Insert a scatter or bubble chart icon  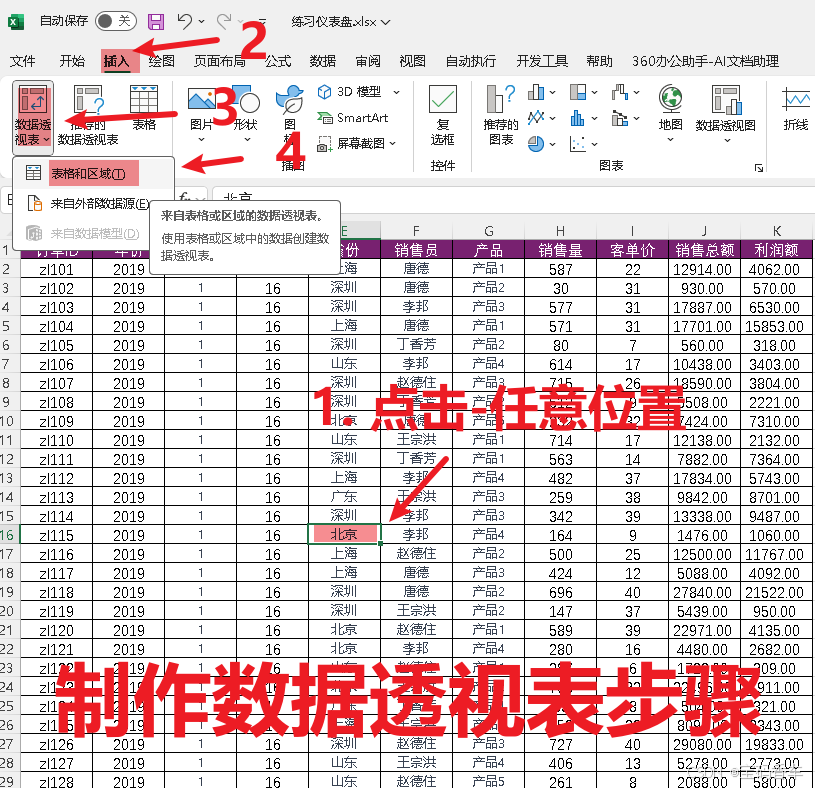[578, 143]
